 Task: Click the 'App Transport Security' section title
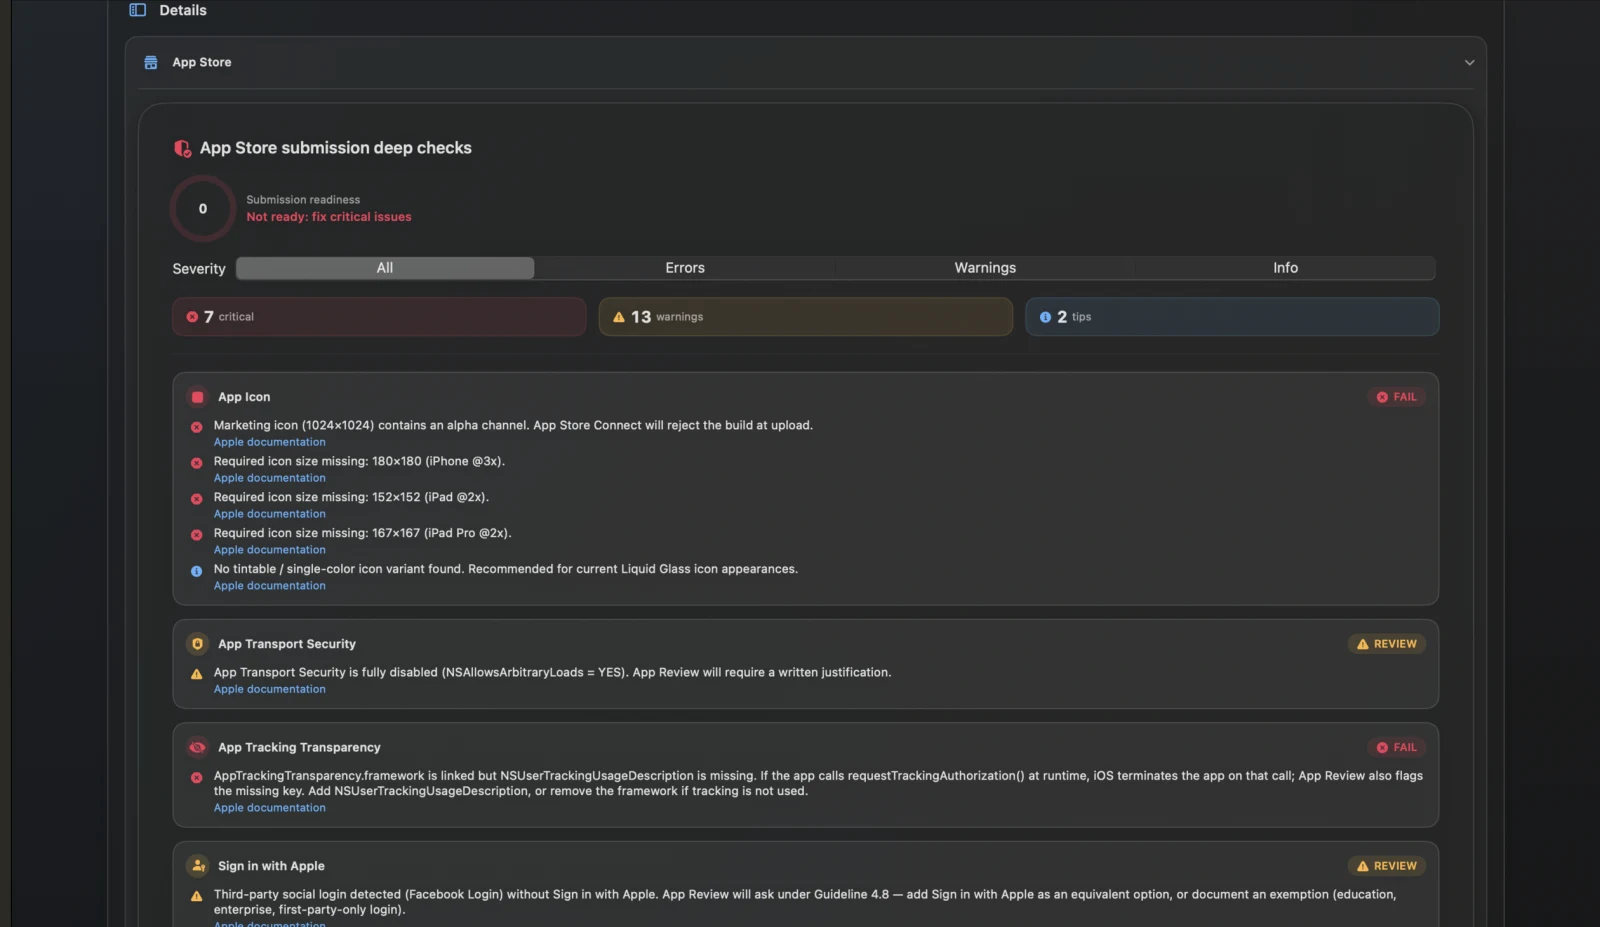pyautogui.click(x=287, y=644)
